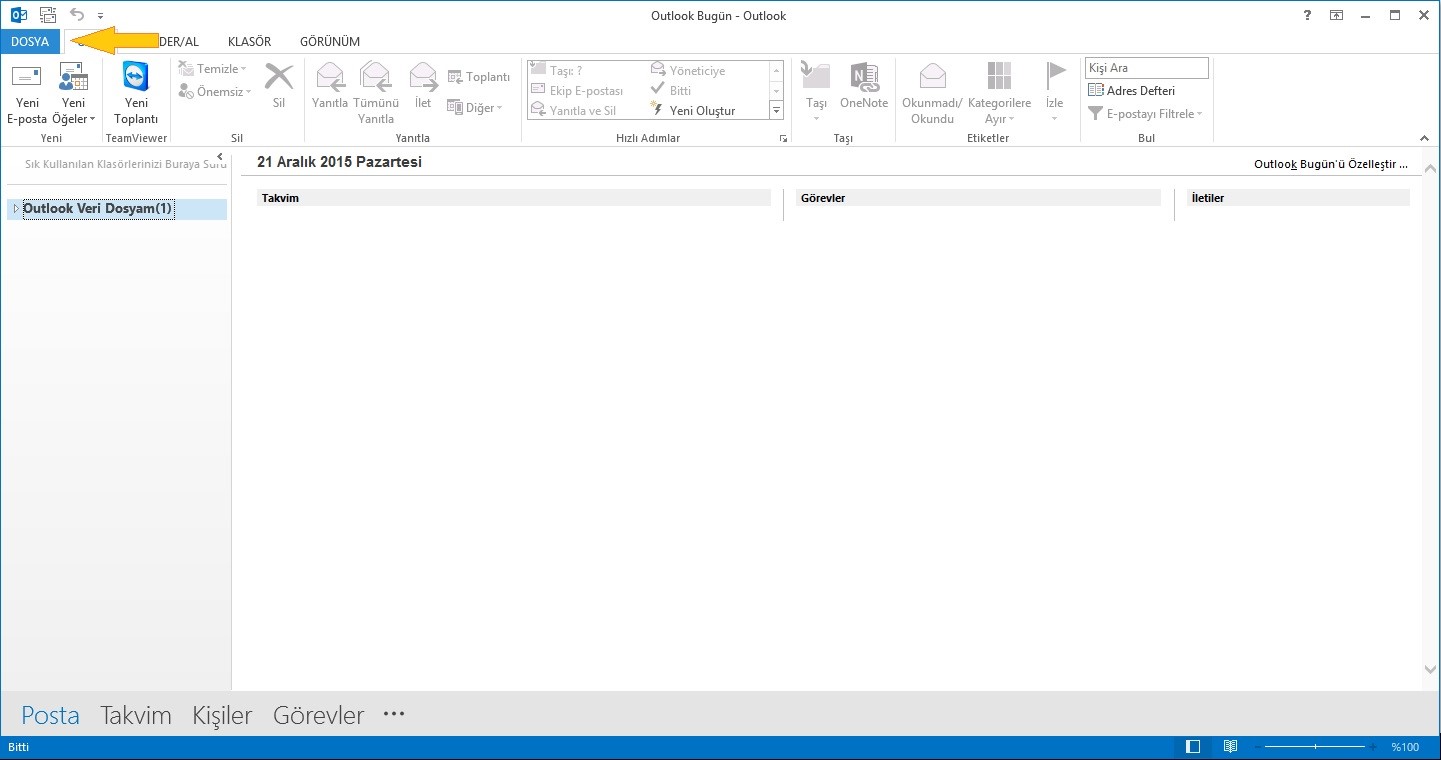The image size is (1441, 760).
Task: Open the Temizle dropdown
Action: coord(212,69)
